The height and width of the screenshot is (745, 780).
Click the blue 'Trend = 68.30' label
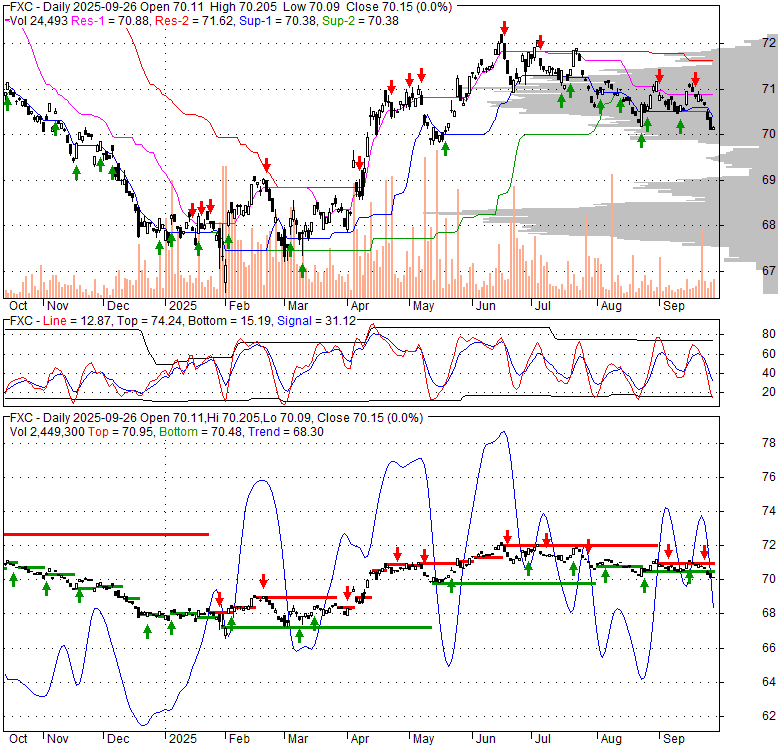pos(286,432)
